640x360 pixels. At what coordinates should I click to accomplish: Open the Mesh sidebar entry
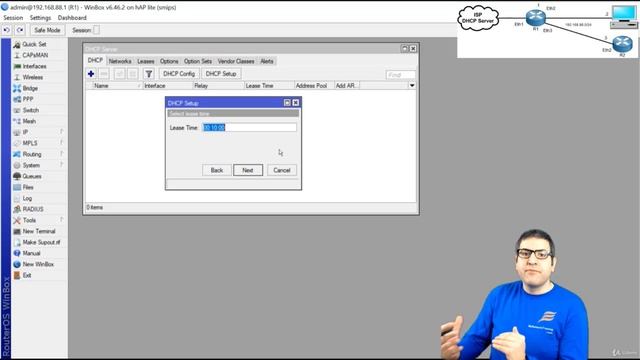(29, 121)
